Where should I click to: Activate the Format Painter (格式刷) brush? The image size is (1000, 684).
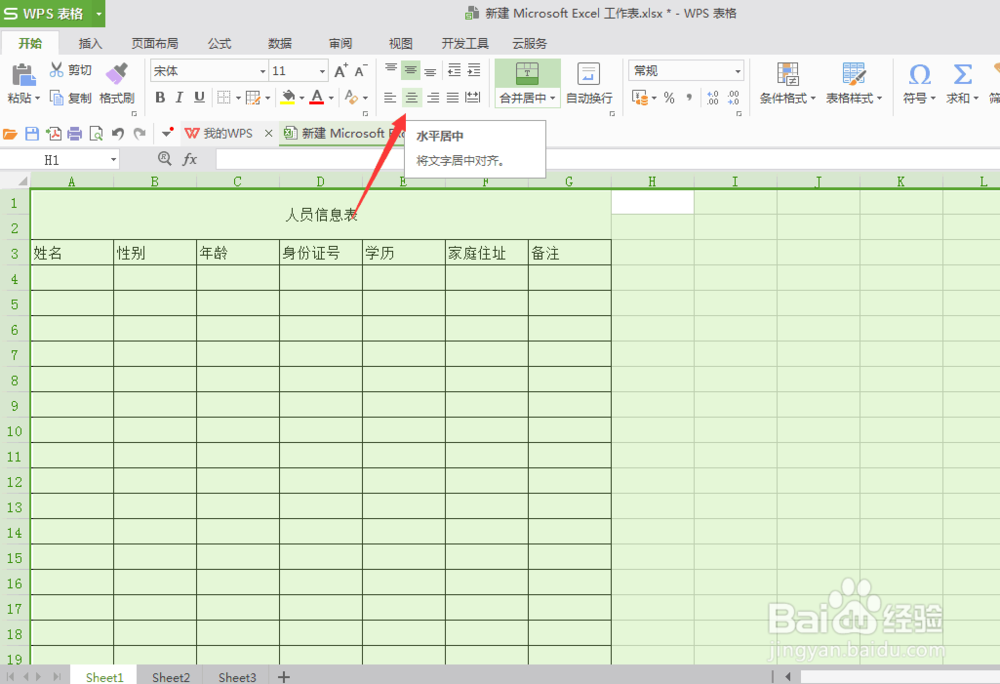[x=117, y=73]
